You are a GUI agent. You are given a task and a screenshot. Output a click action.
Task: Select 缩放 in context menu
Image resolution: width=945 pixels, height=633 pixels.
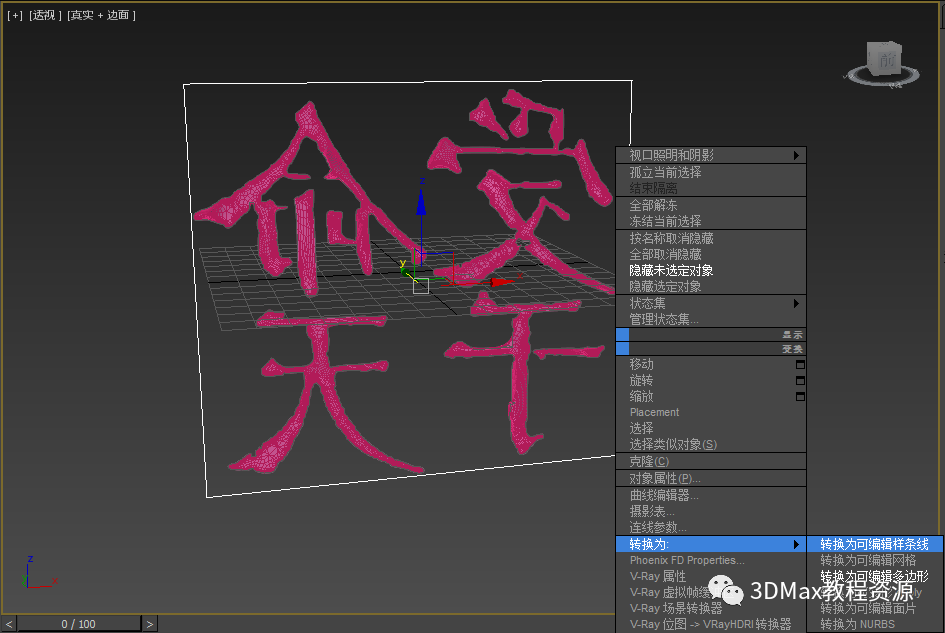pos(641,397)
